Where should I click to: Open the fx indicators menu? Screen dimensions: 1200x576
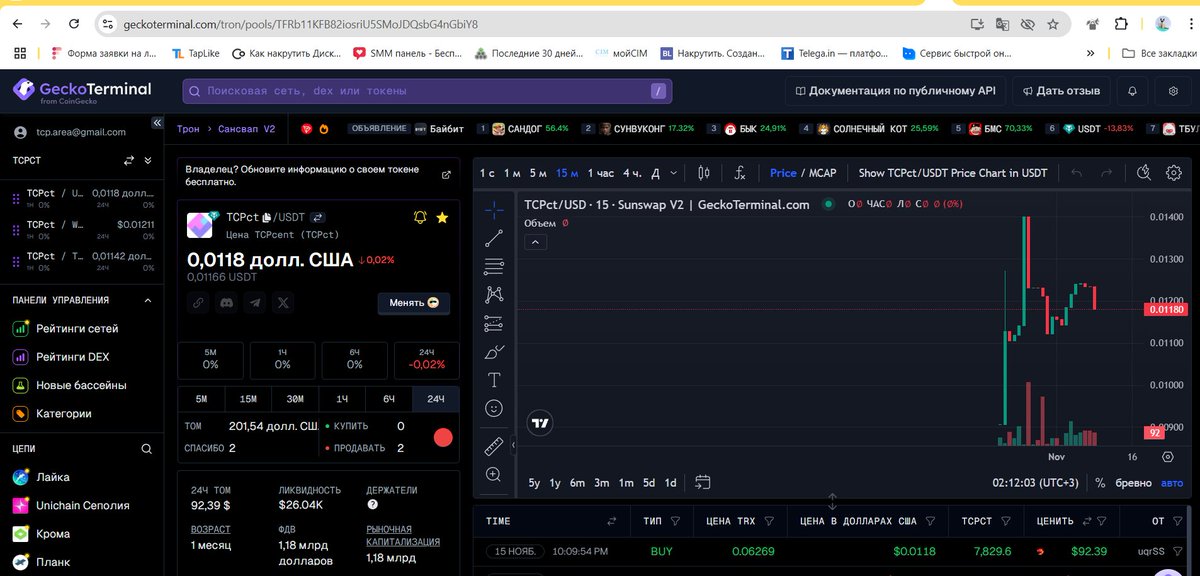(x=739, y=173)
